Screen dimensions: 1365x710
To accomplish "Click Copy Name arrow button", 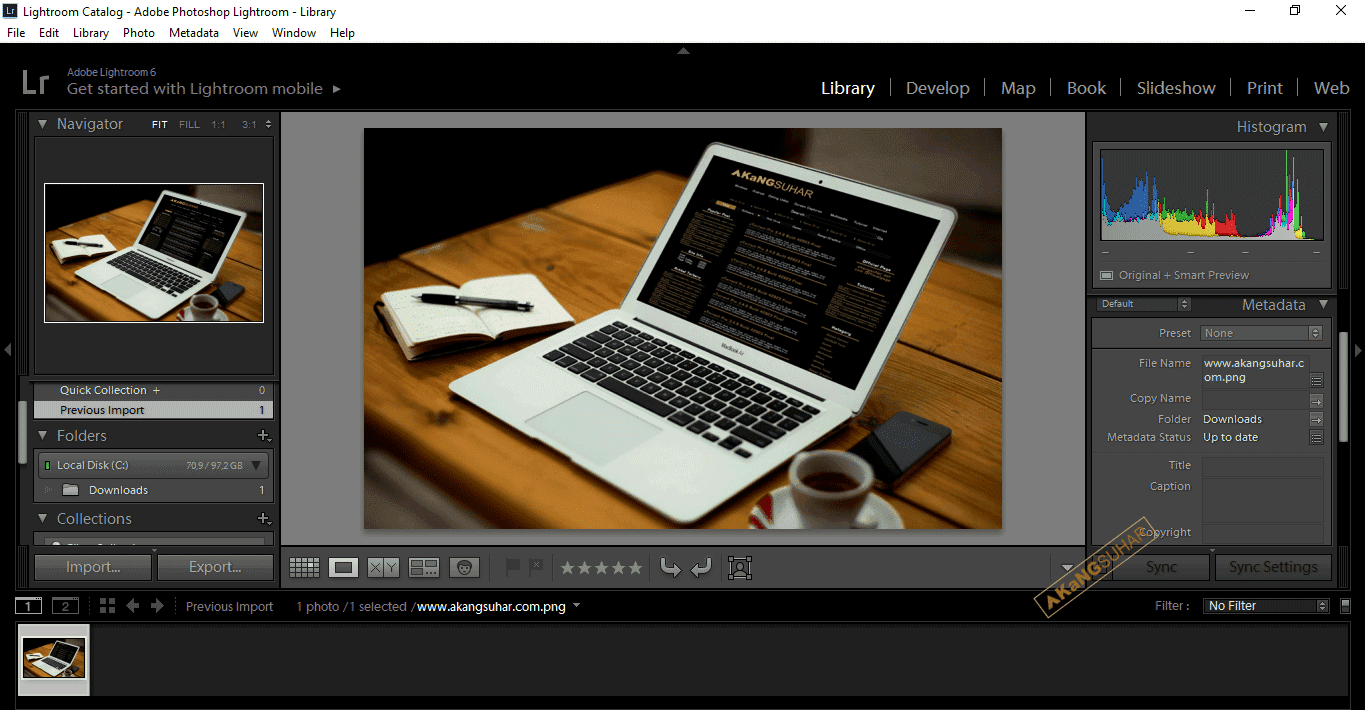I will pyautogui.click(x=1317, y=400).
